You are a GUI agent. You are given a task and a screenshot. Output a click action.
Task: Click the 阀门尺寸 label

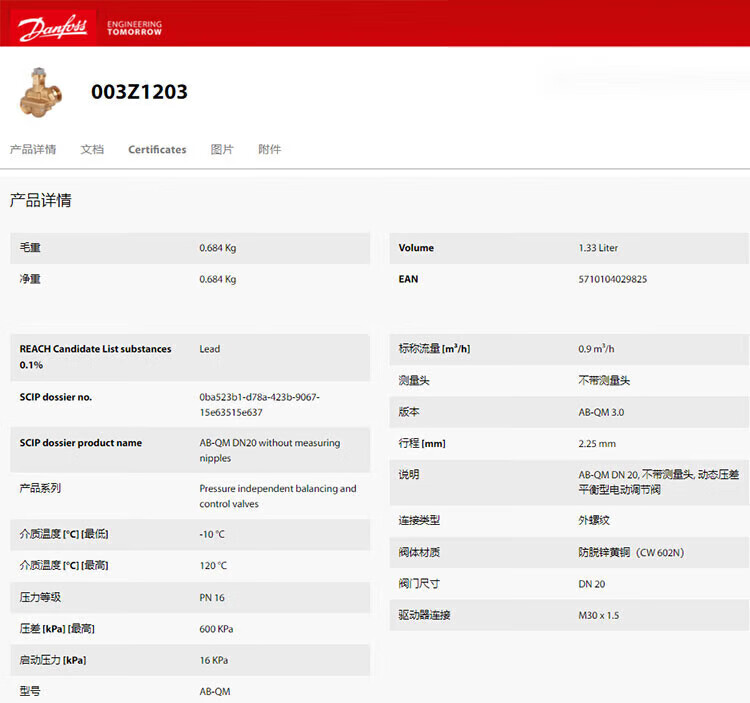419,583
